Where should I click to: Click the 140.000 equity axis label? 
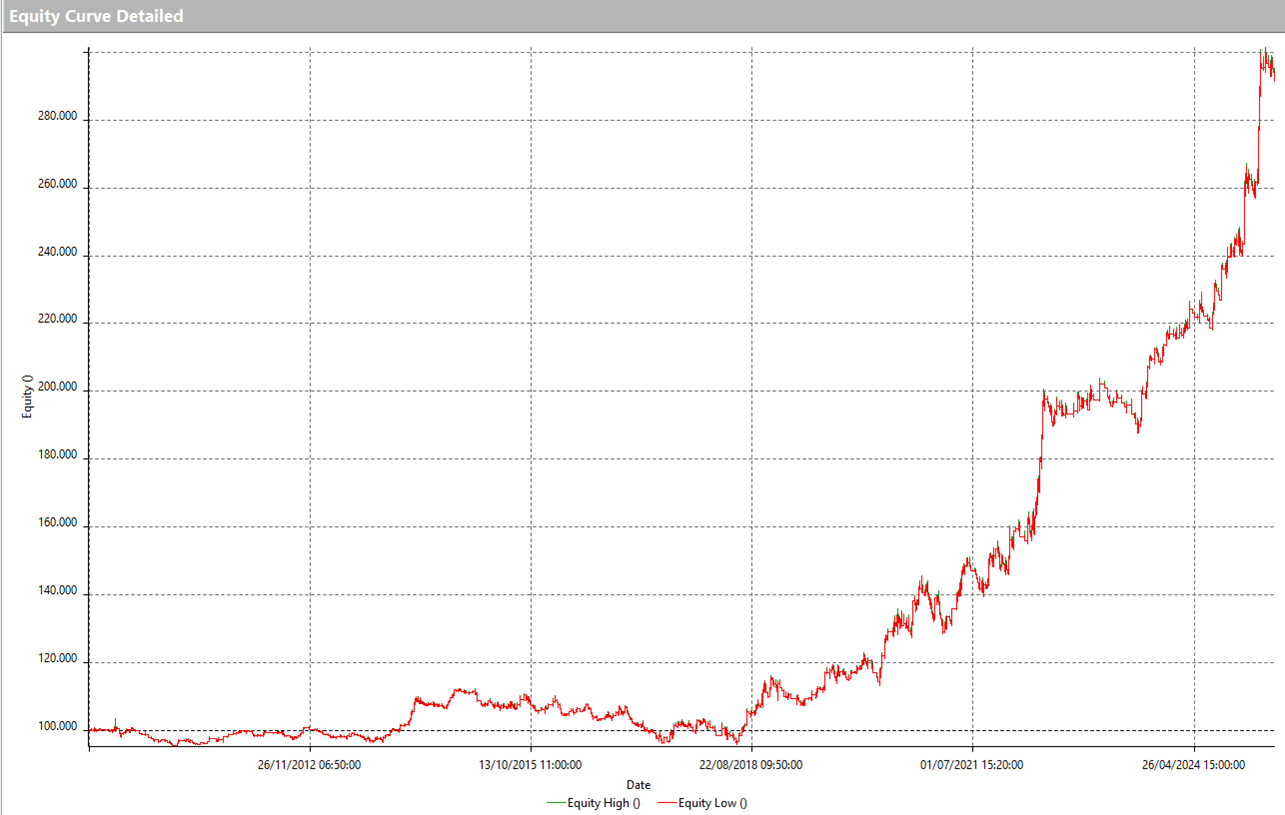click(56, 591)
